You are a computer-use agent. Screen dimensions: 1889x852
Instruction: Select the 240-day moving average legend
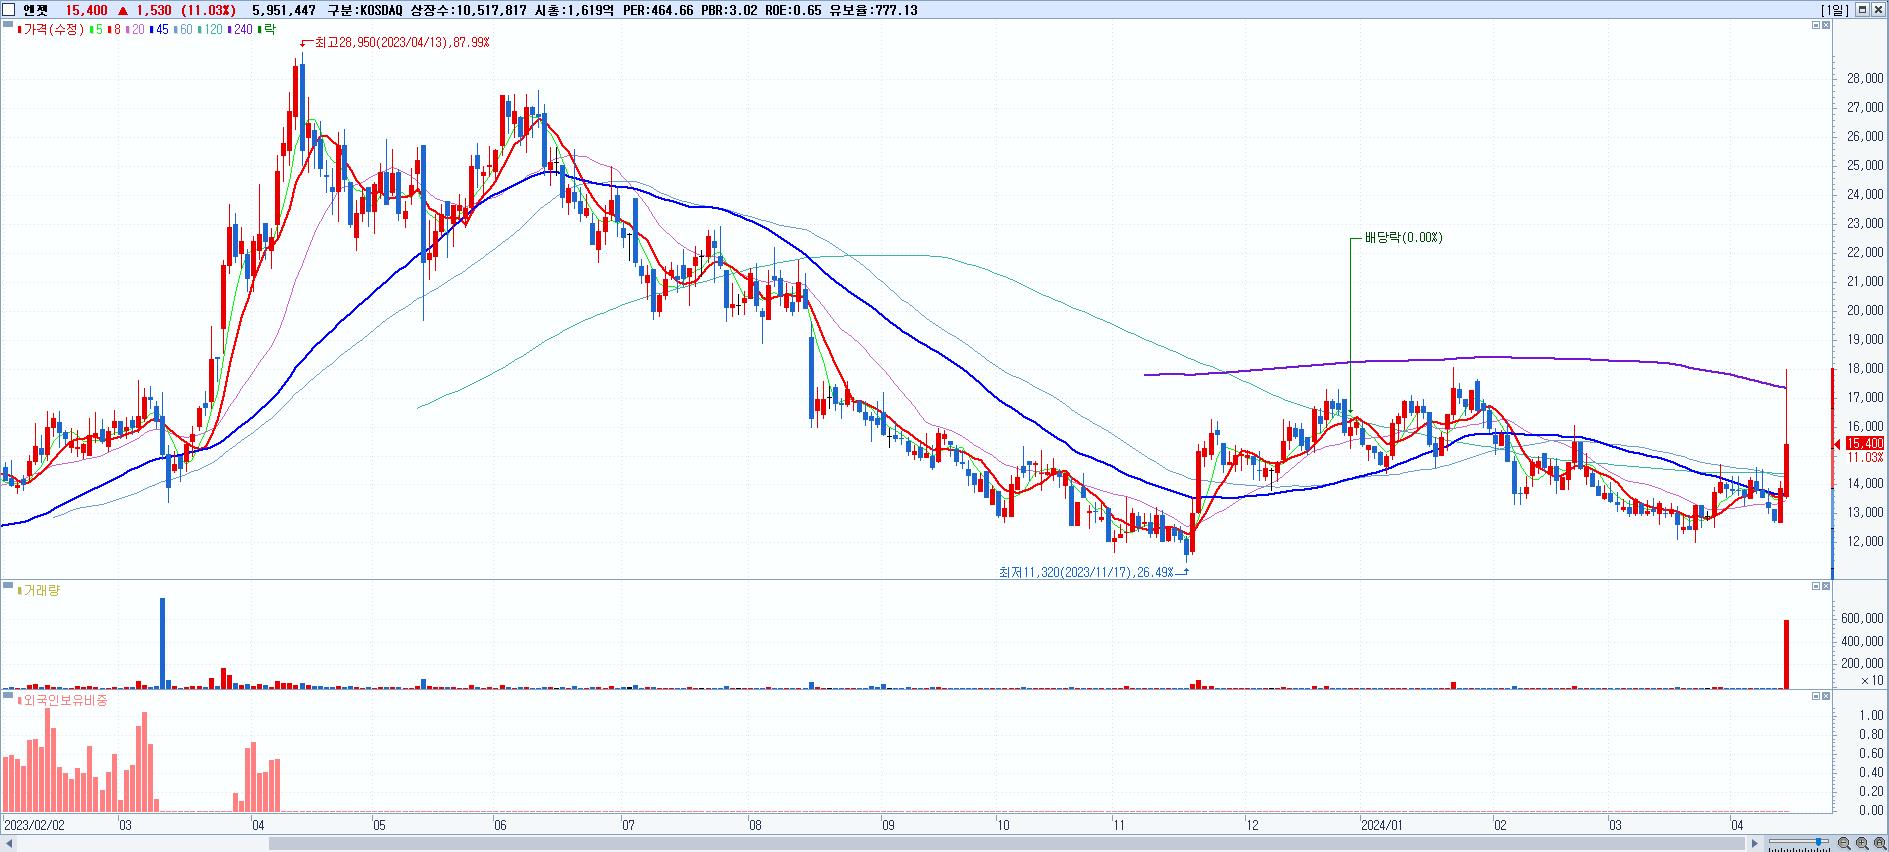[x=240, y=30]
